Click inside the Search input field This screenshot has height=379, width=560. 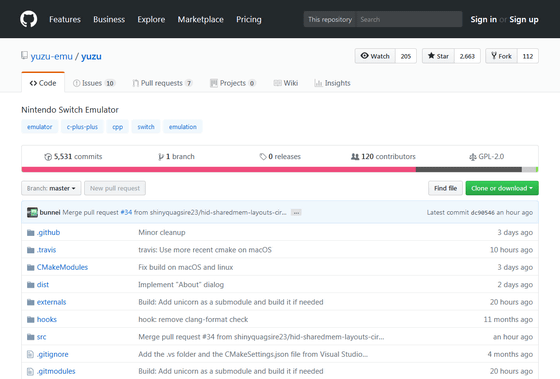[409, 19]
